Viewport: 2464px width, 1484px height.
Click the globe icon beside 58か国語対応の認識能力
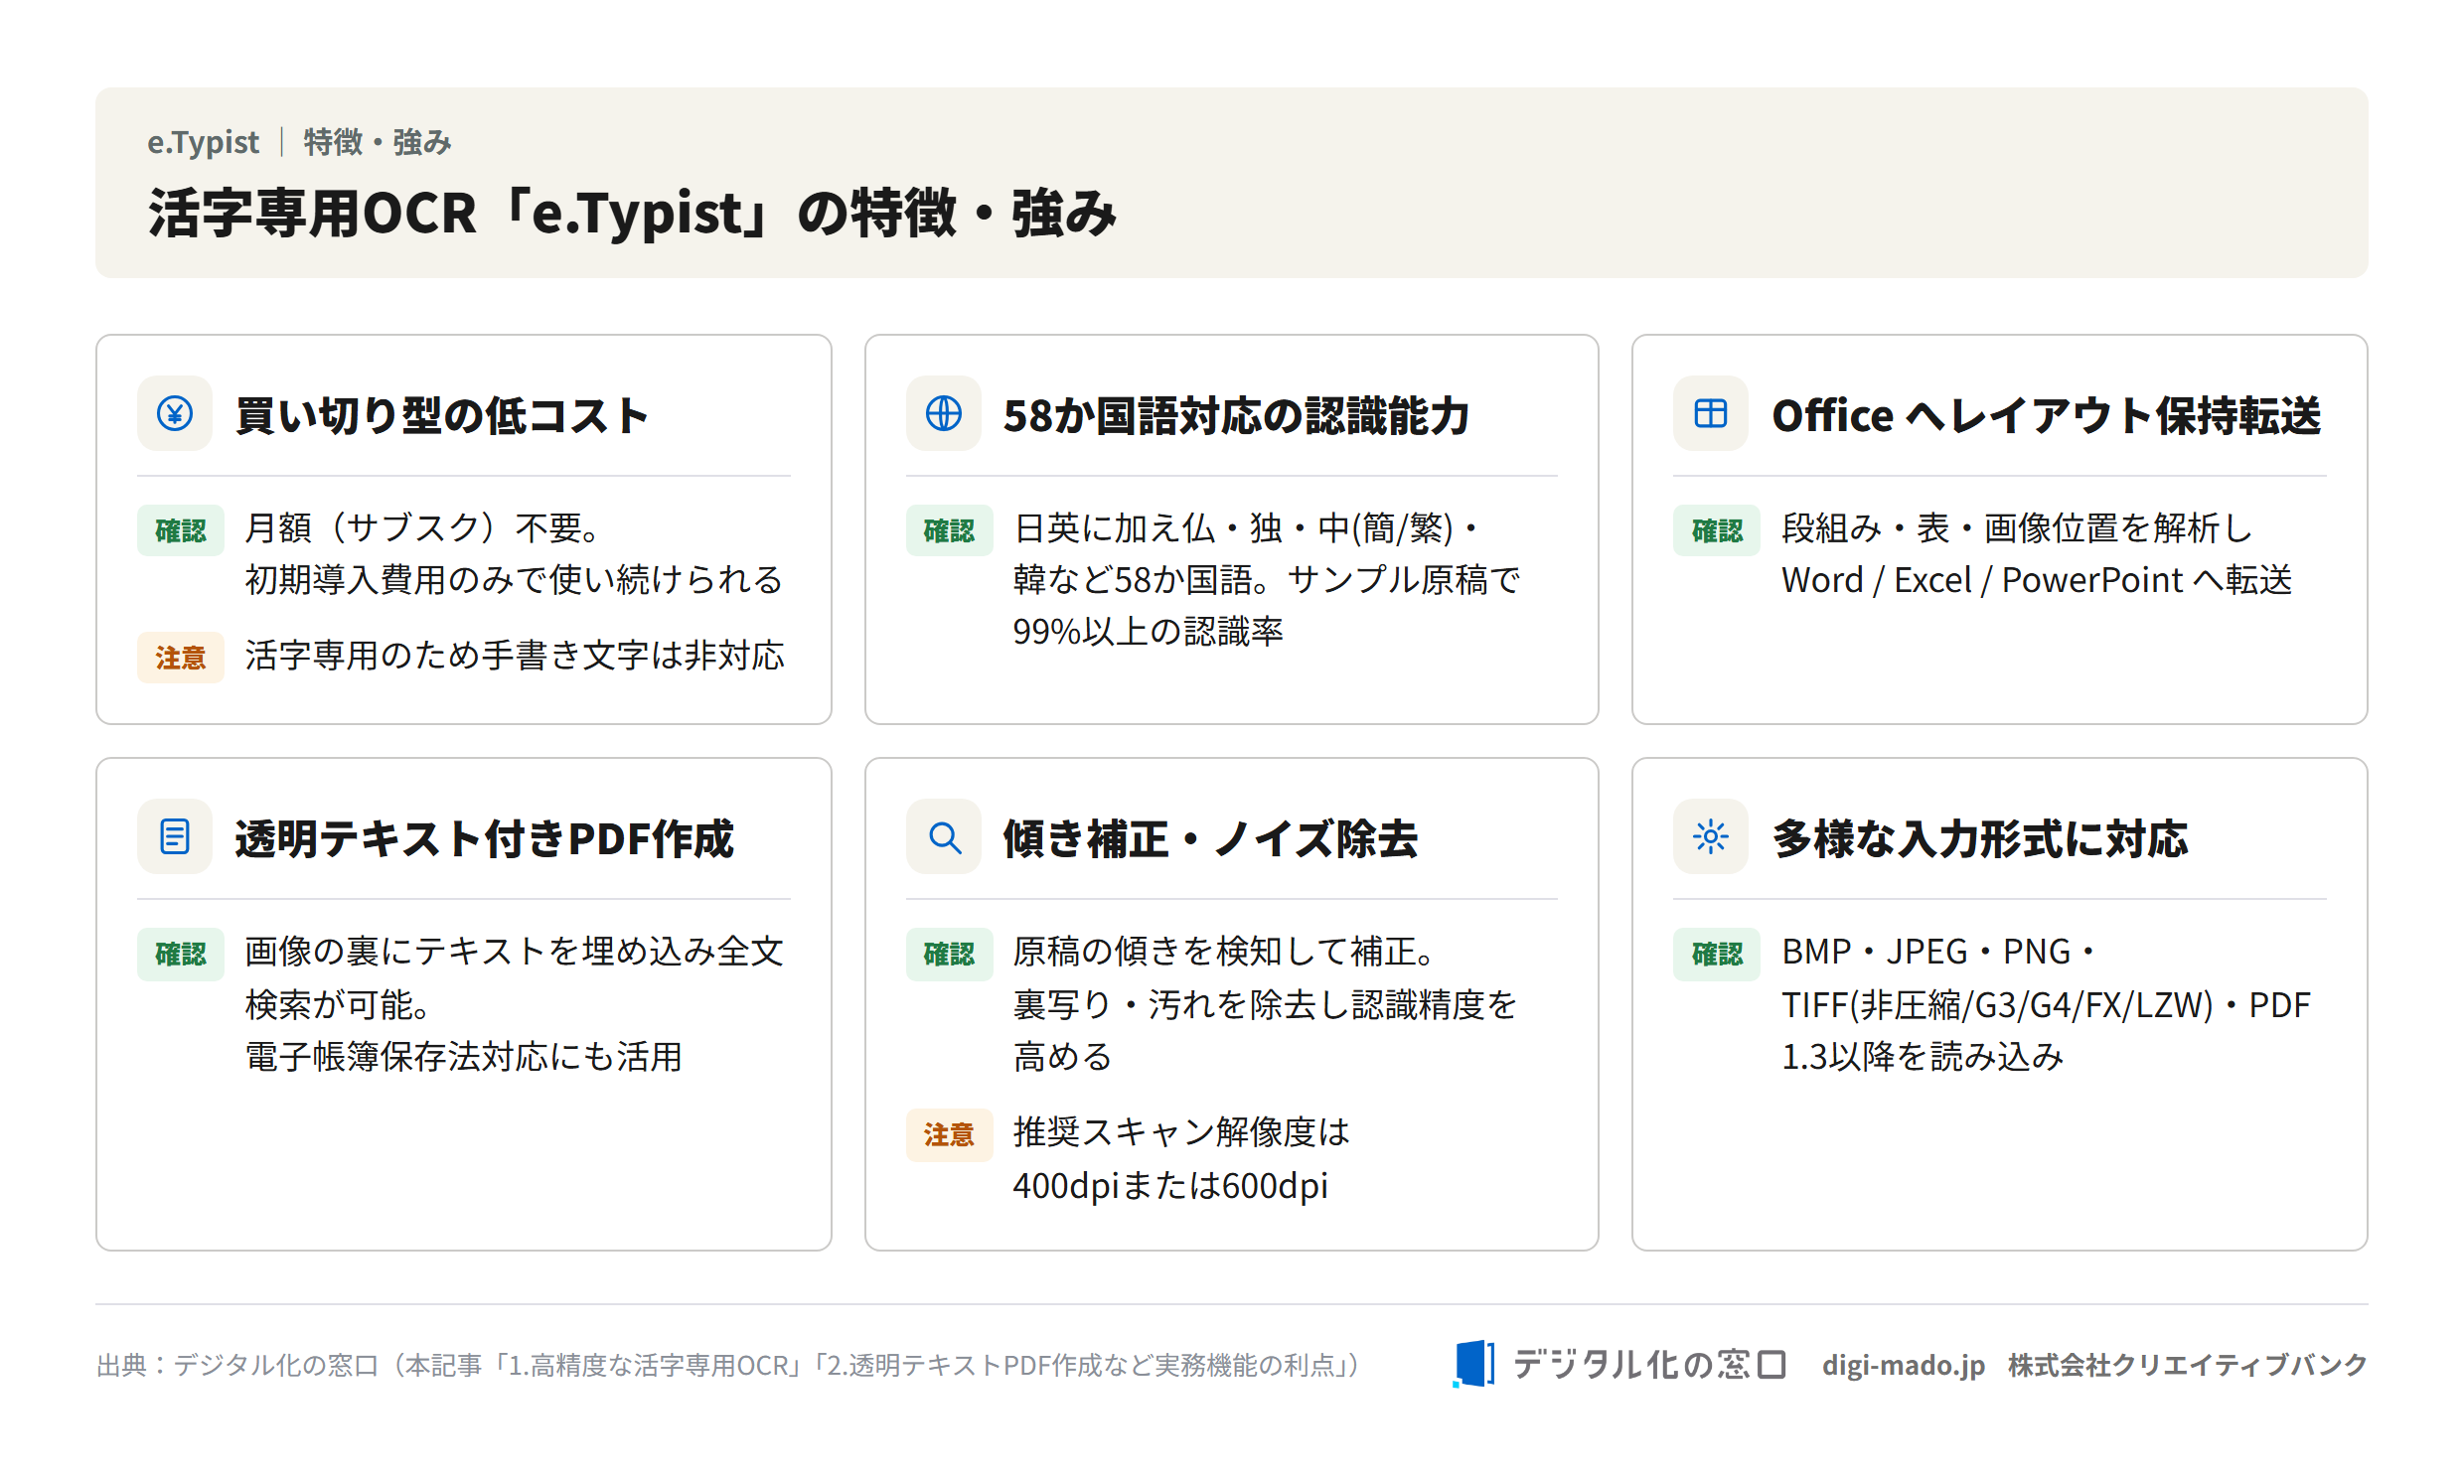pos(943,413)
